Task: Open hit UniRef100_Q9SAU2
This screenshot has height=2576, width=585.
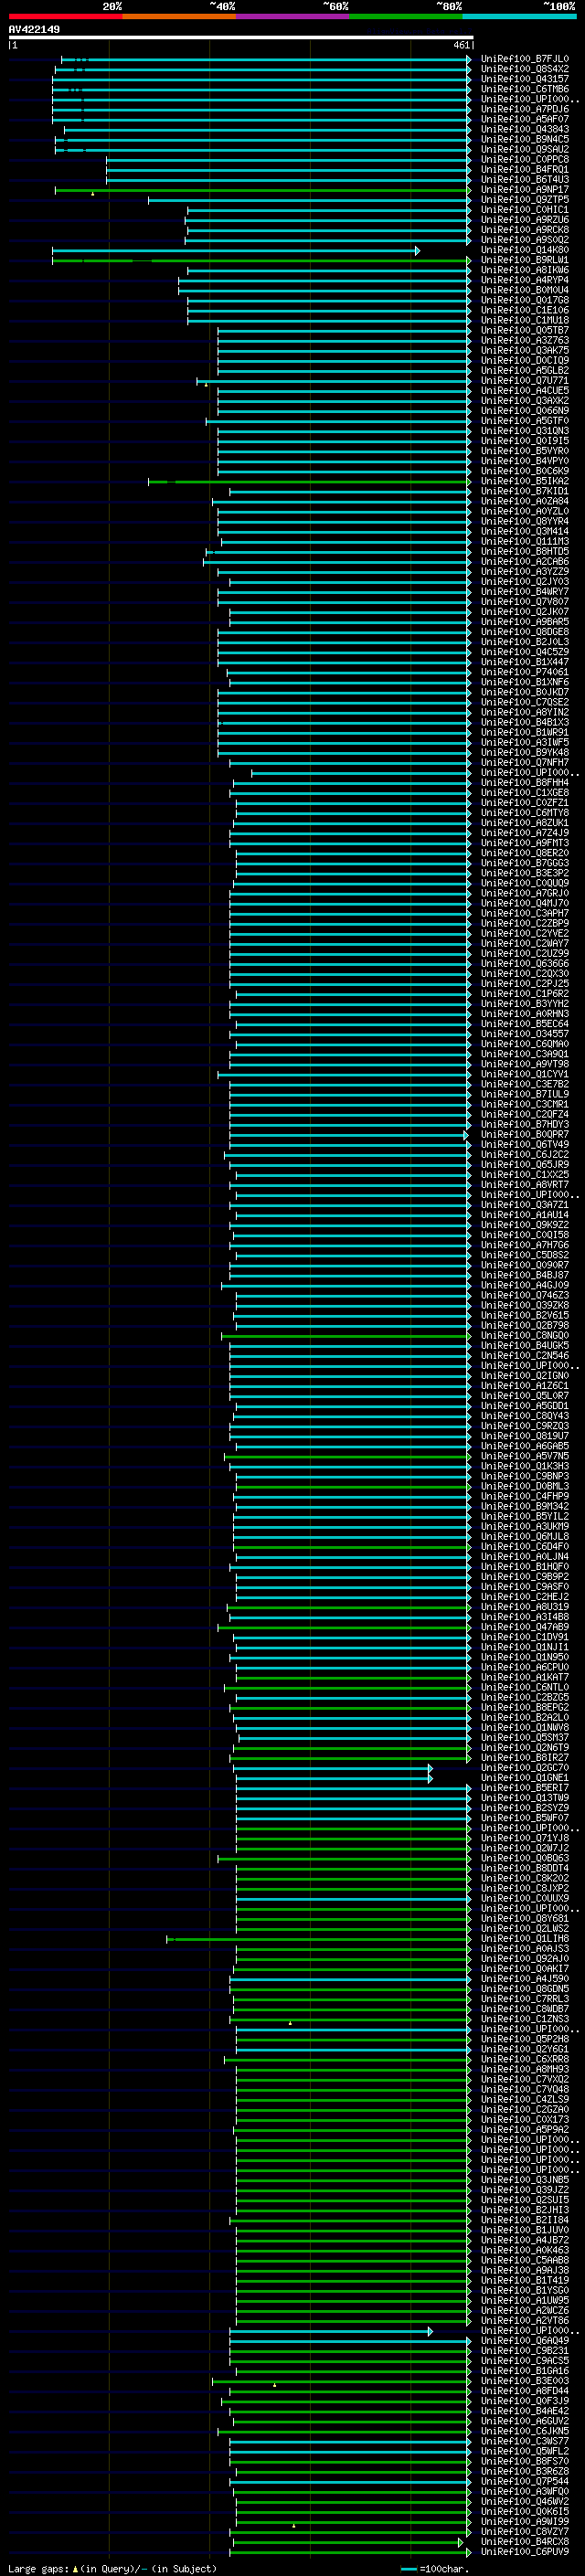Action: [524, 149]
